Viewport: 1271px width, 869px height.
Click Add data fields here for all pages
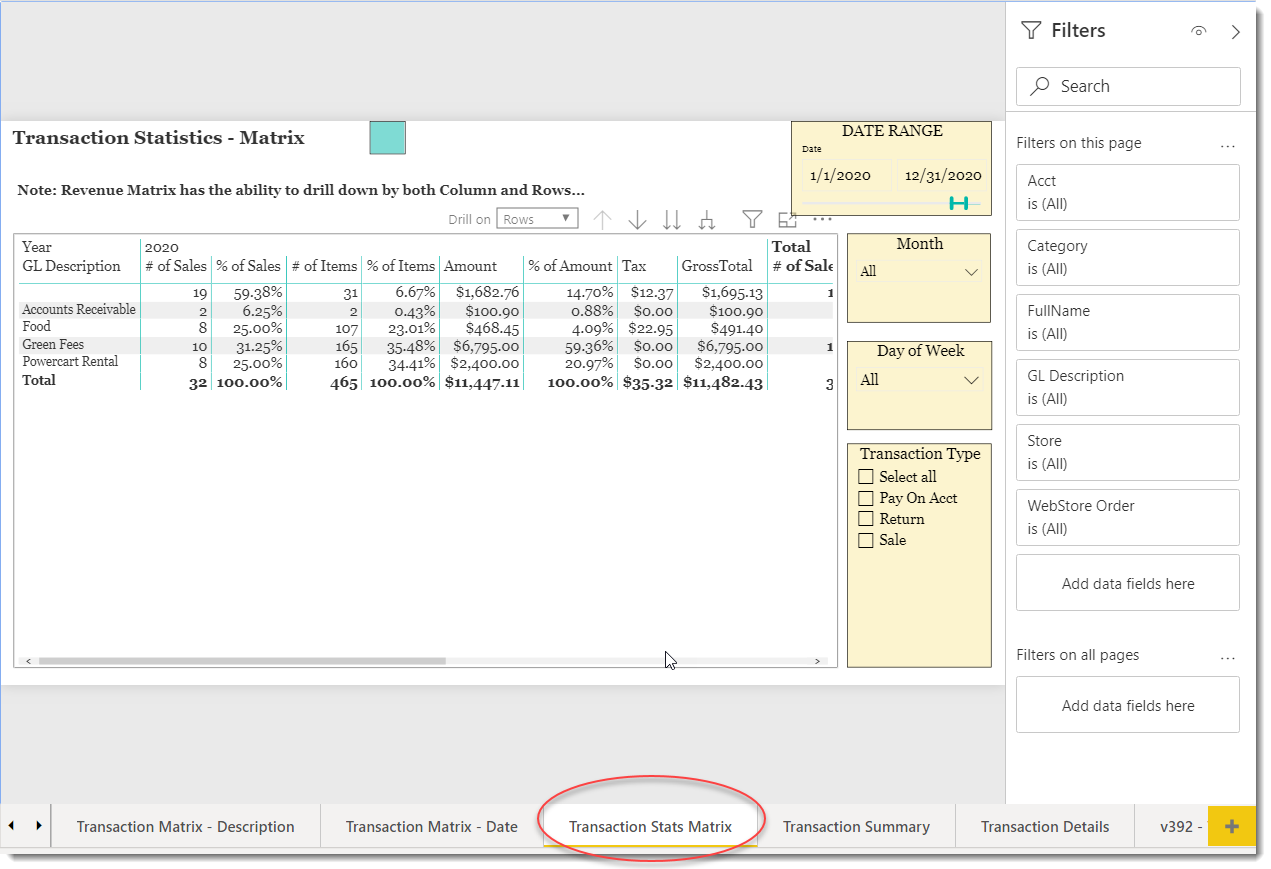1127,704
